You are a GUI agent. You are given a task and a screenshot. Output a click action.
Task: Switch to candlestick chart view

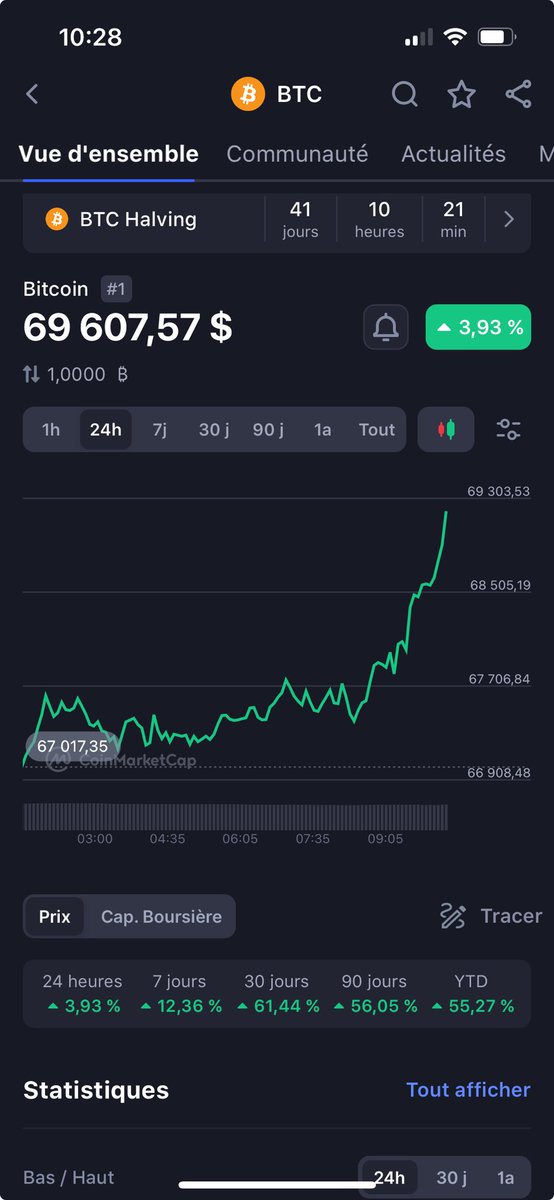click(446, 430)
